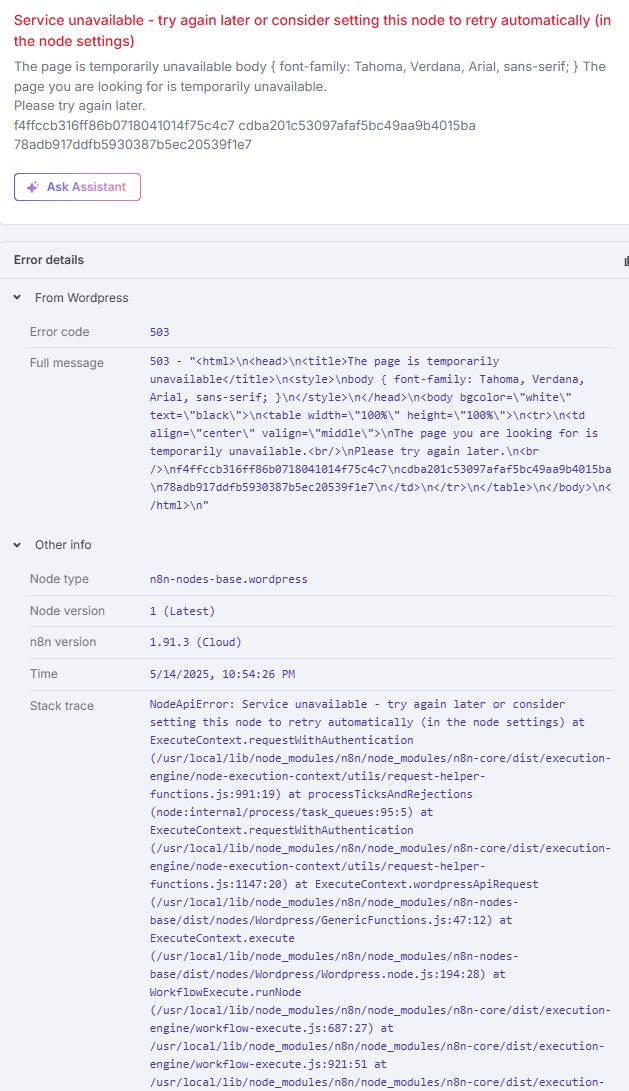The image size is (629, 1091).
Task: Click the Node type label
Action: (59, 579)
